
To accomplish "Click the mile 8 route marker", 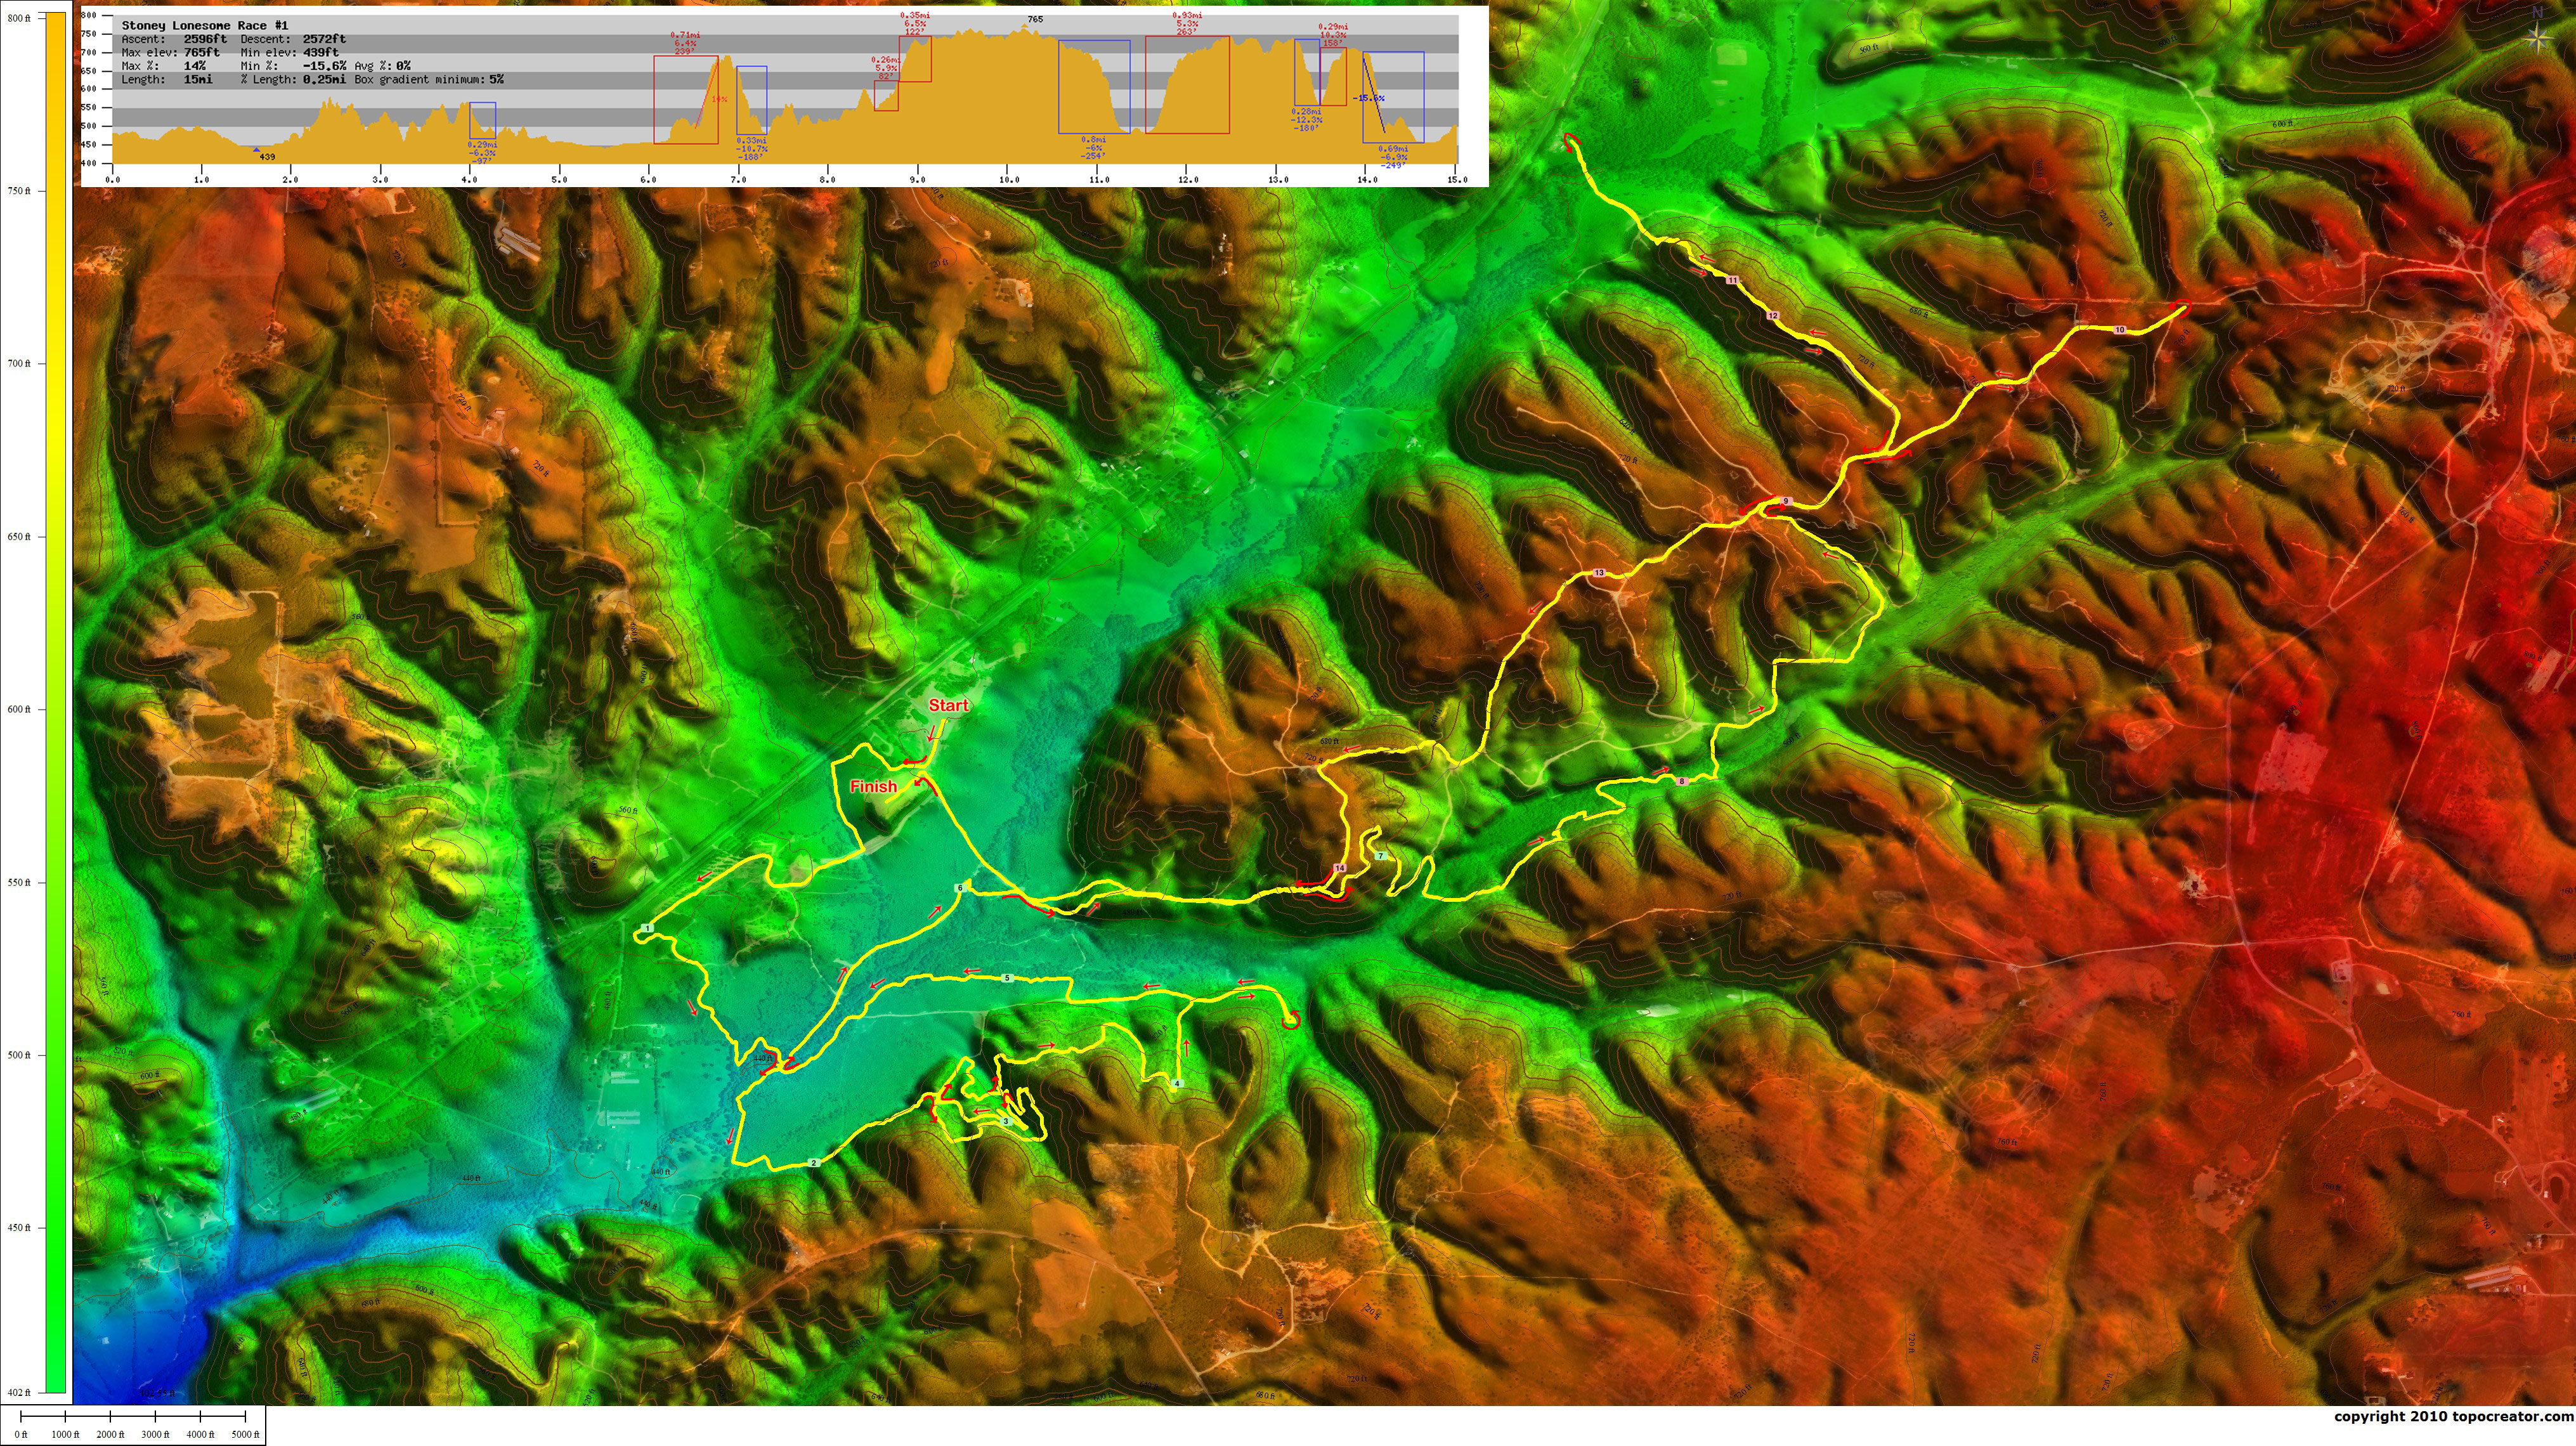I will [x=1682, y=781].
